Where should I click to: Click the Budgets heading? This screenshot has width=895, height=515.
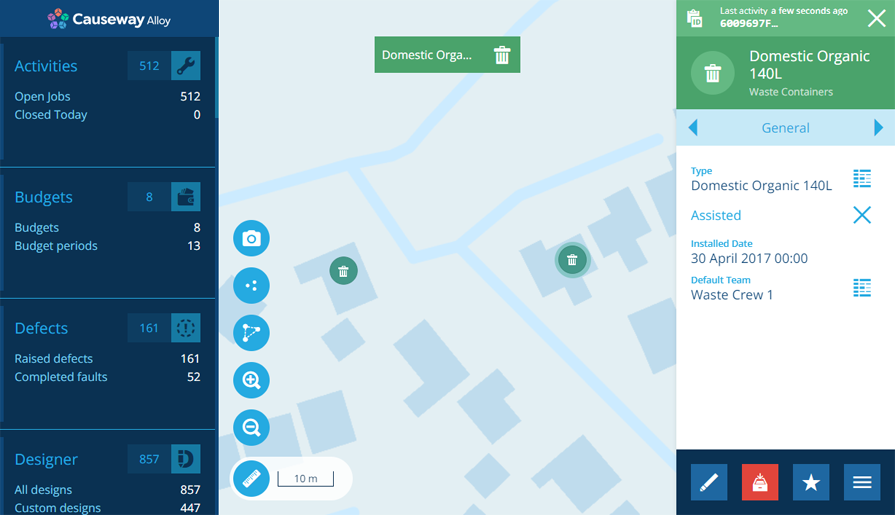click(x=43, y=198)
